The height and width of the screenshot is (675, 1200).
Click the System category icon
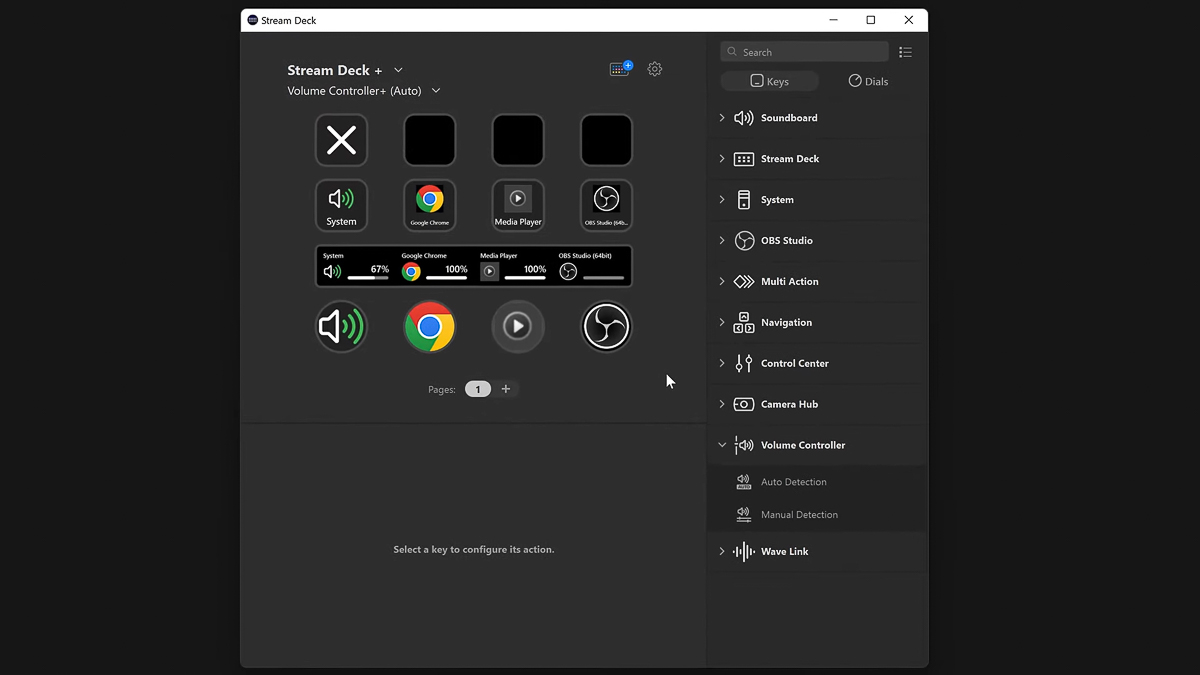point(744,200)
